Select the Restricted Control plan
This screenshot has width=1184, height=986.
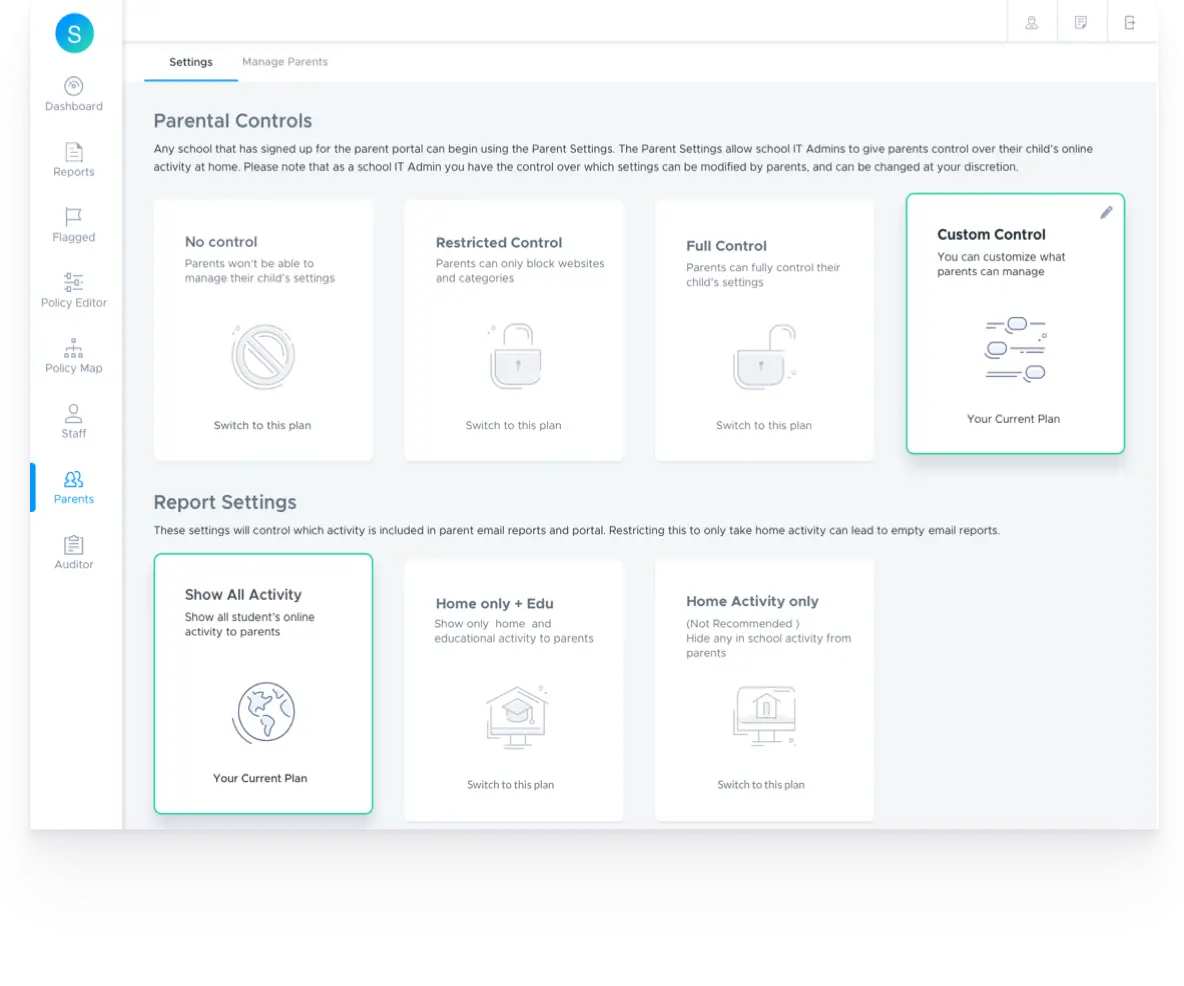[513, 424]
